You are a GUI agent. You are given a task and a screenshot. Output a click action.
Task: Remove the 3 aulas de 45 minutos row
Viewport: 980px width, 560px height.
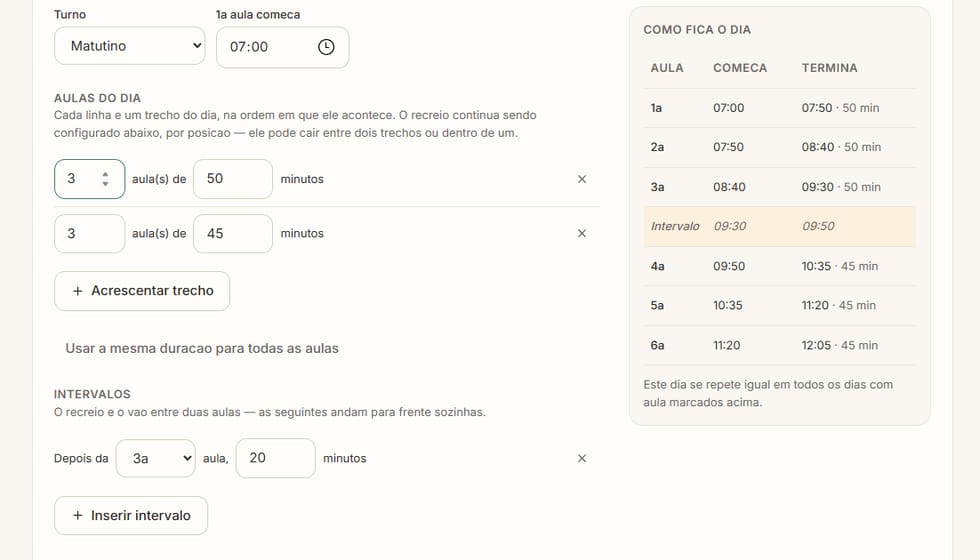(582, 234)
